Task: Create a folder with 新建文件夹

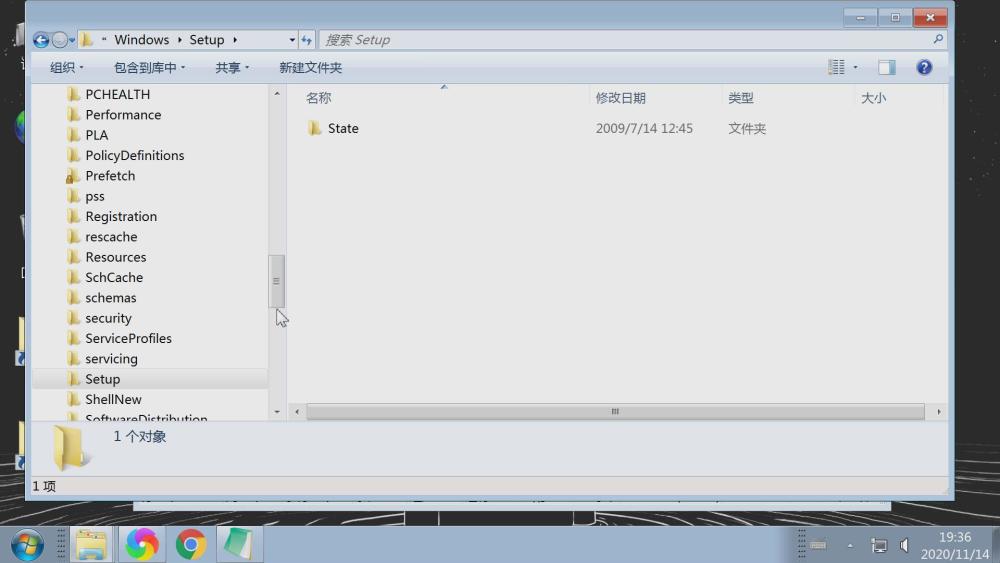Action: click(x=311, y=68)
